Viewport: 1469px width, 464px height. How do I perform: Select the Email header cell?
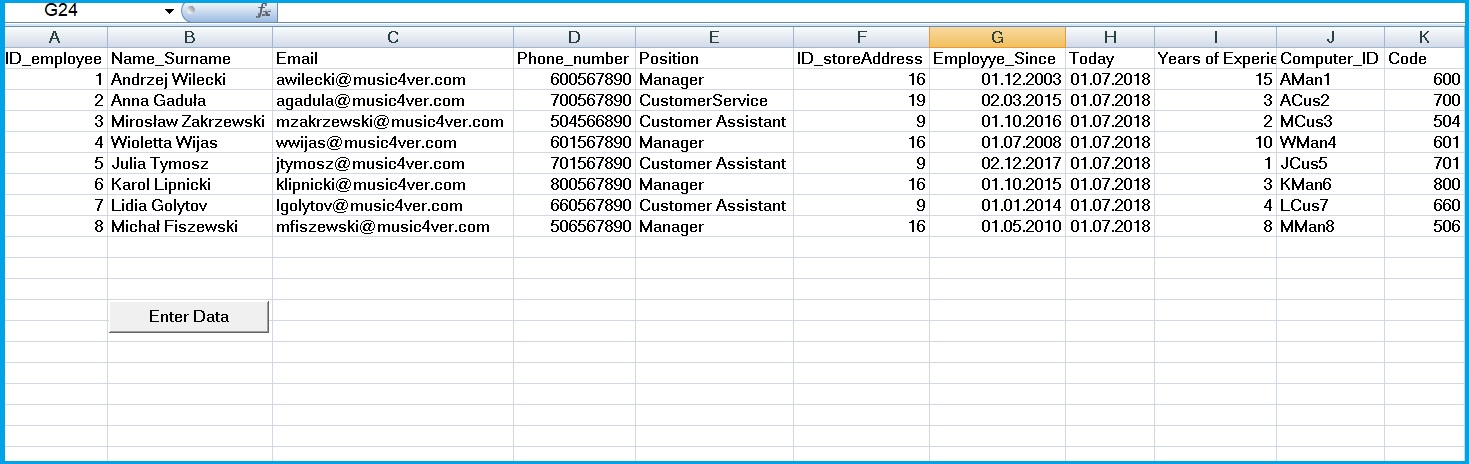click(x=392, y=58)
